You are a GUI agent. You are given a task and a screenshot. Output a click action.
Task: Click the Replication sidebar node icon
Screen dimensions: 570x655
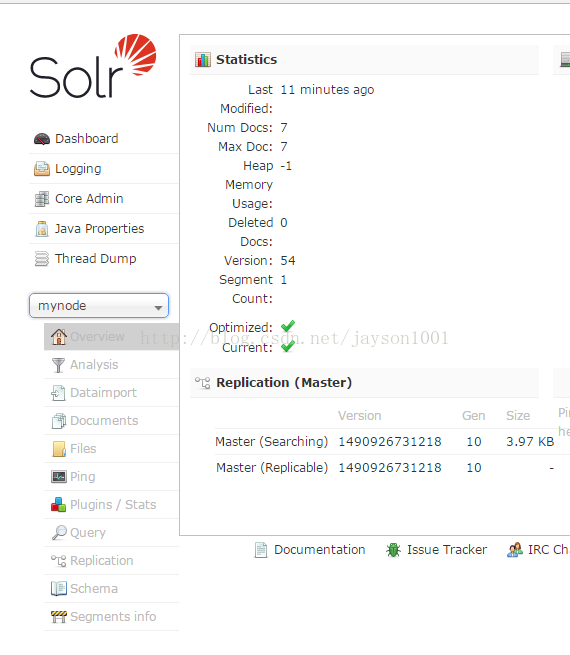coord(58,561)
